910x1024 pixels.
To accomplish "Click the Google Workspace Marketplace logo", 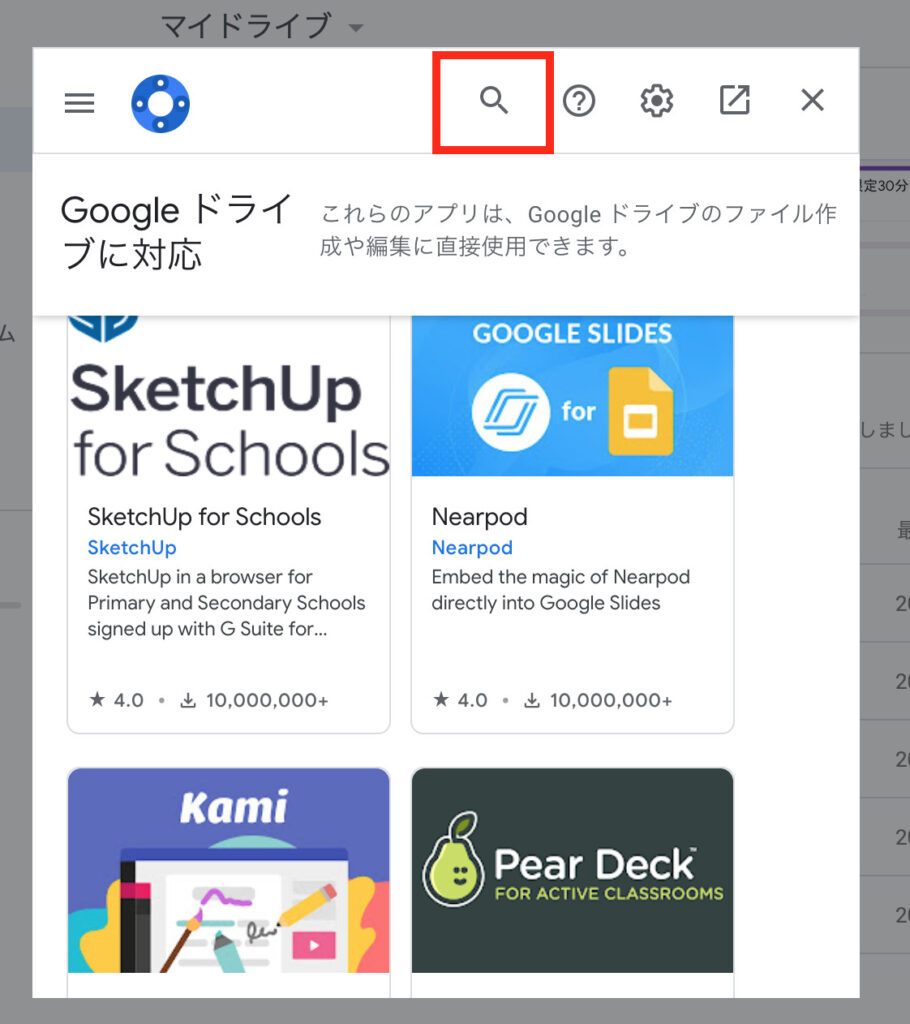I will tap(160, 103).
